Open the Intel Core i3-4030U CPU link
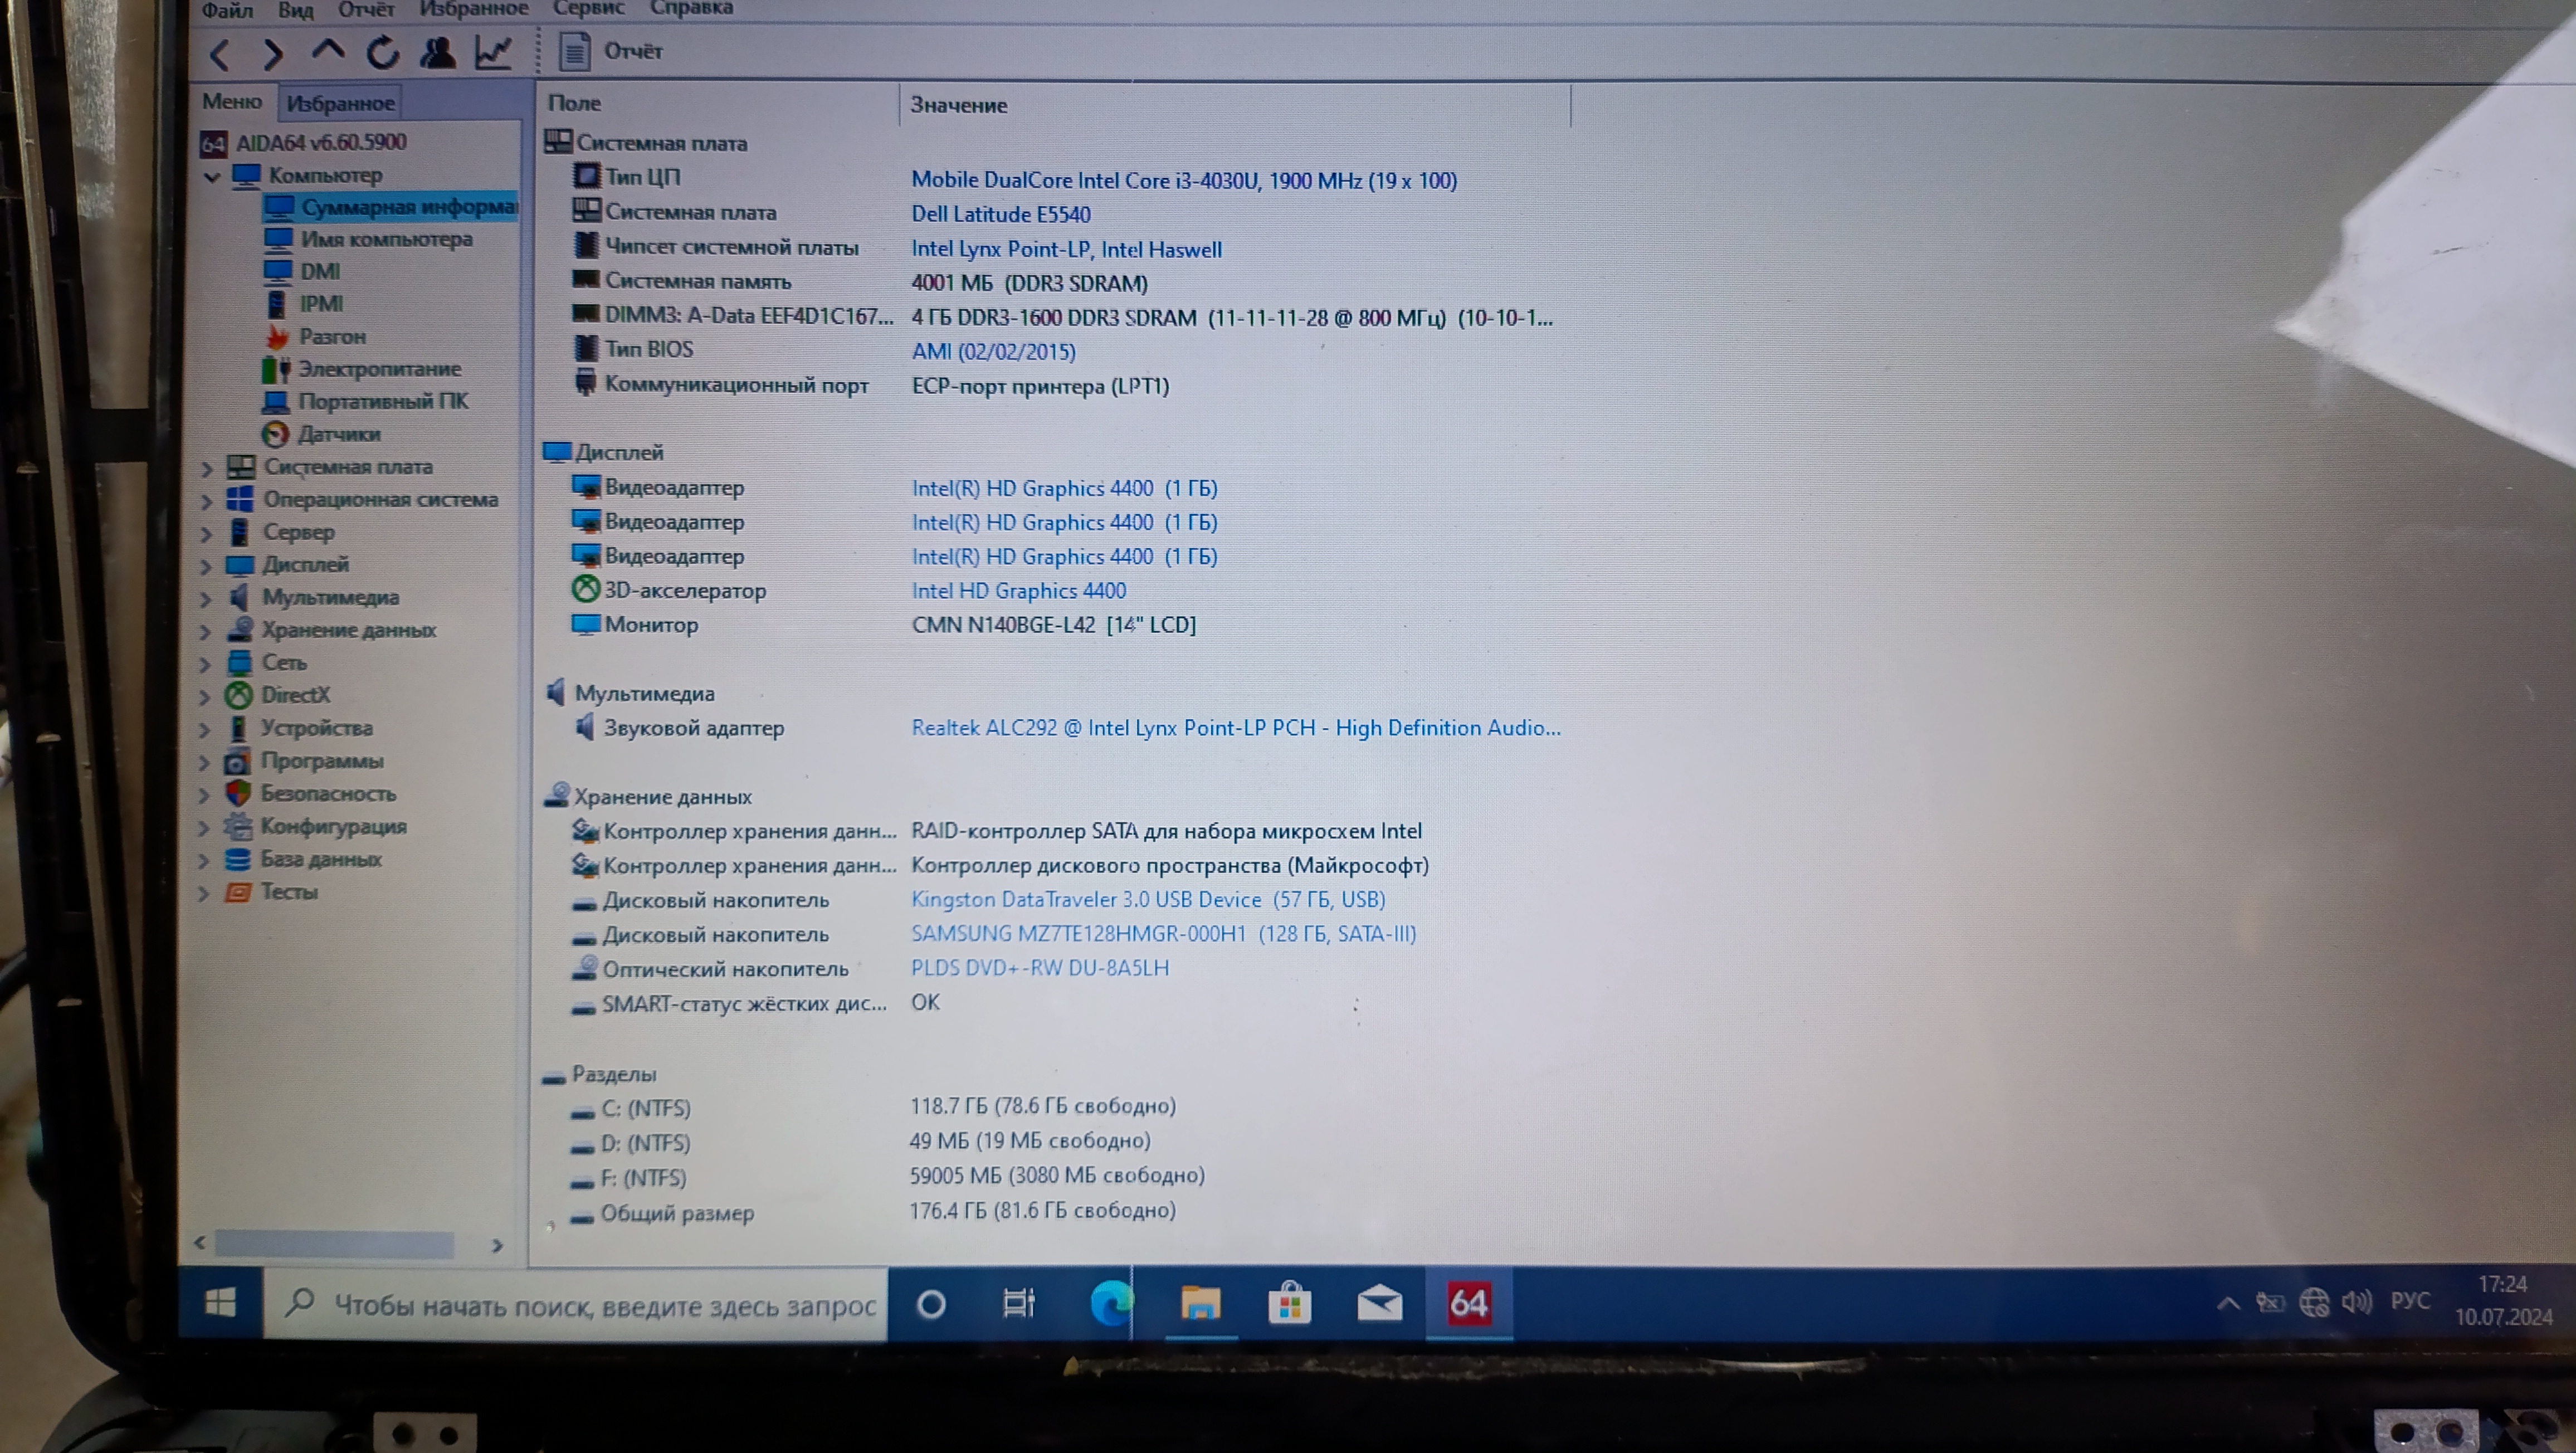2576x1453 pixels. (1184, 181)
